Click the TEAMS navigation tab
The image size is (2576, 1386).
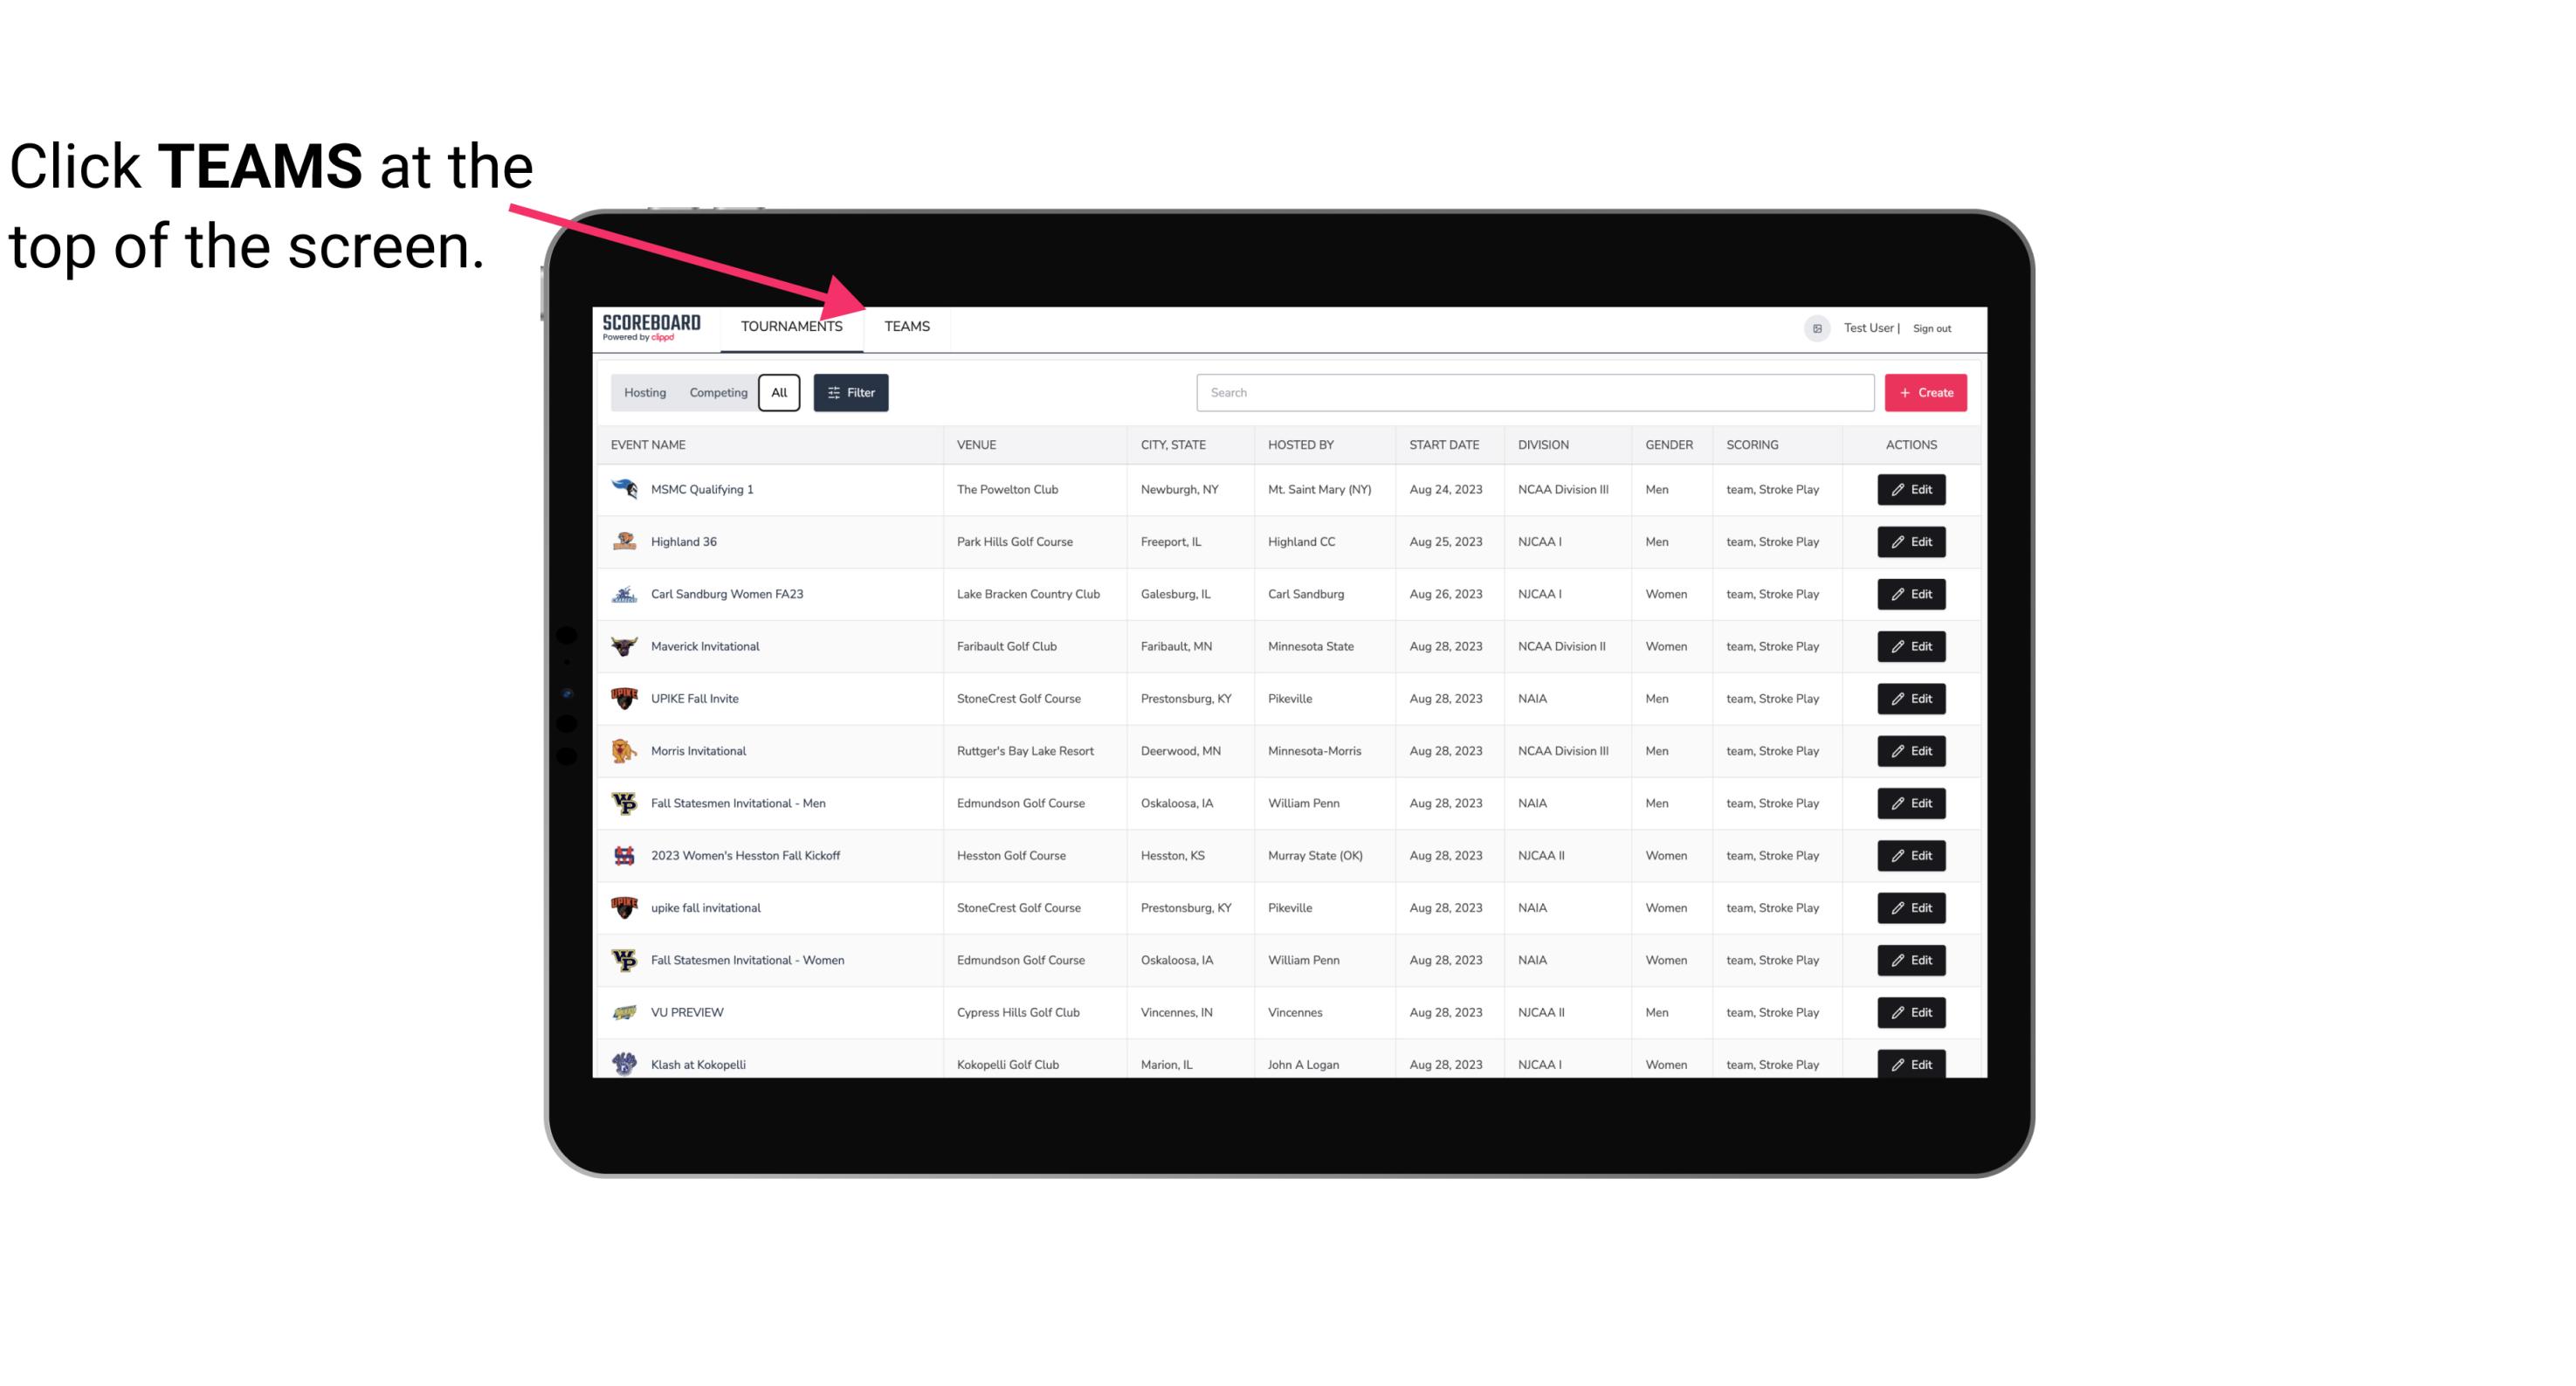(906, 326)
